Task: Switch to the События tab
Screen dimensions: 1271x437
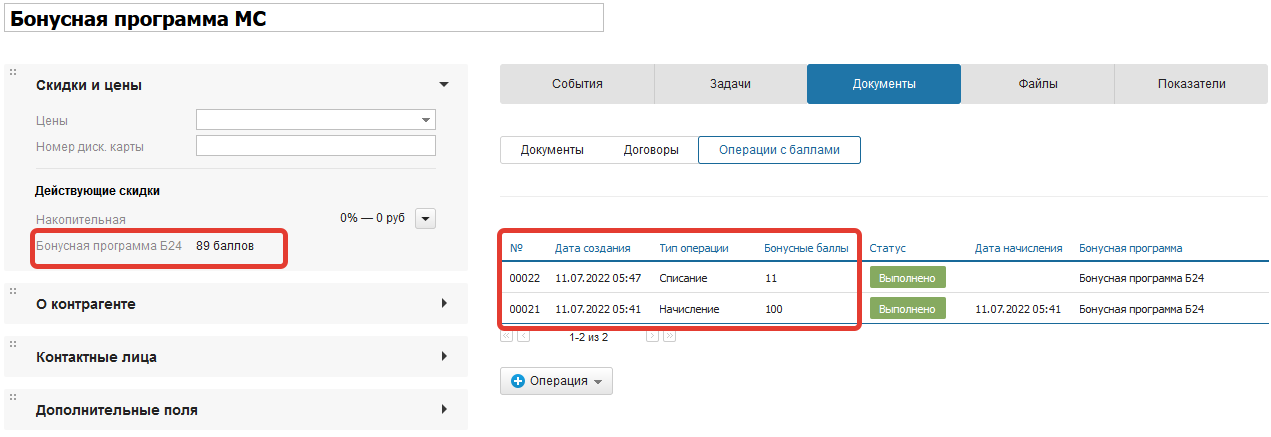Action: coord(577,84)
